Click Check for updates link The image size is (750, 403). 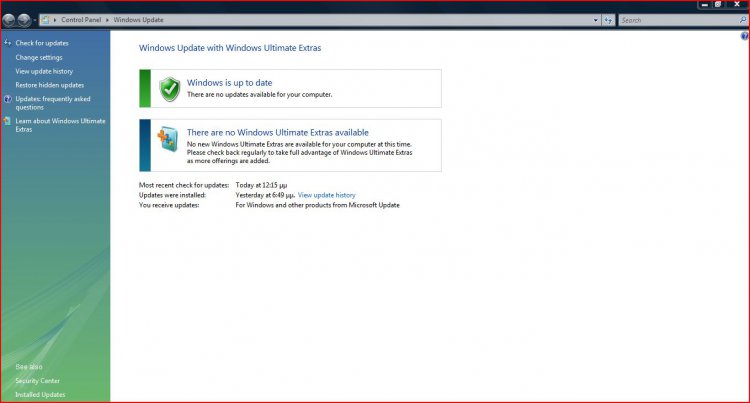point(42,43)
